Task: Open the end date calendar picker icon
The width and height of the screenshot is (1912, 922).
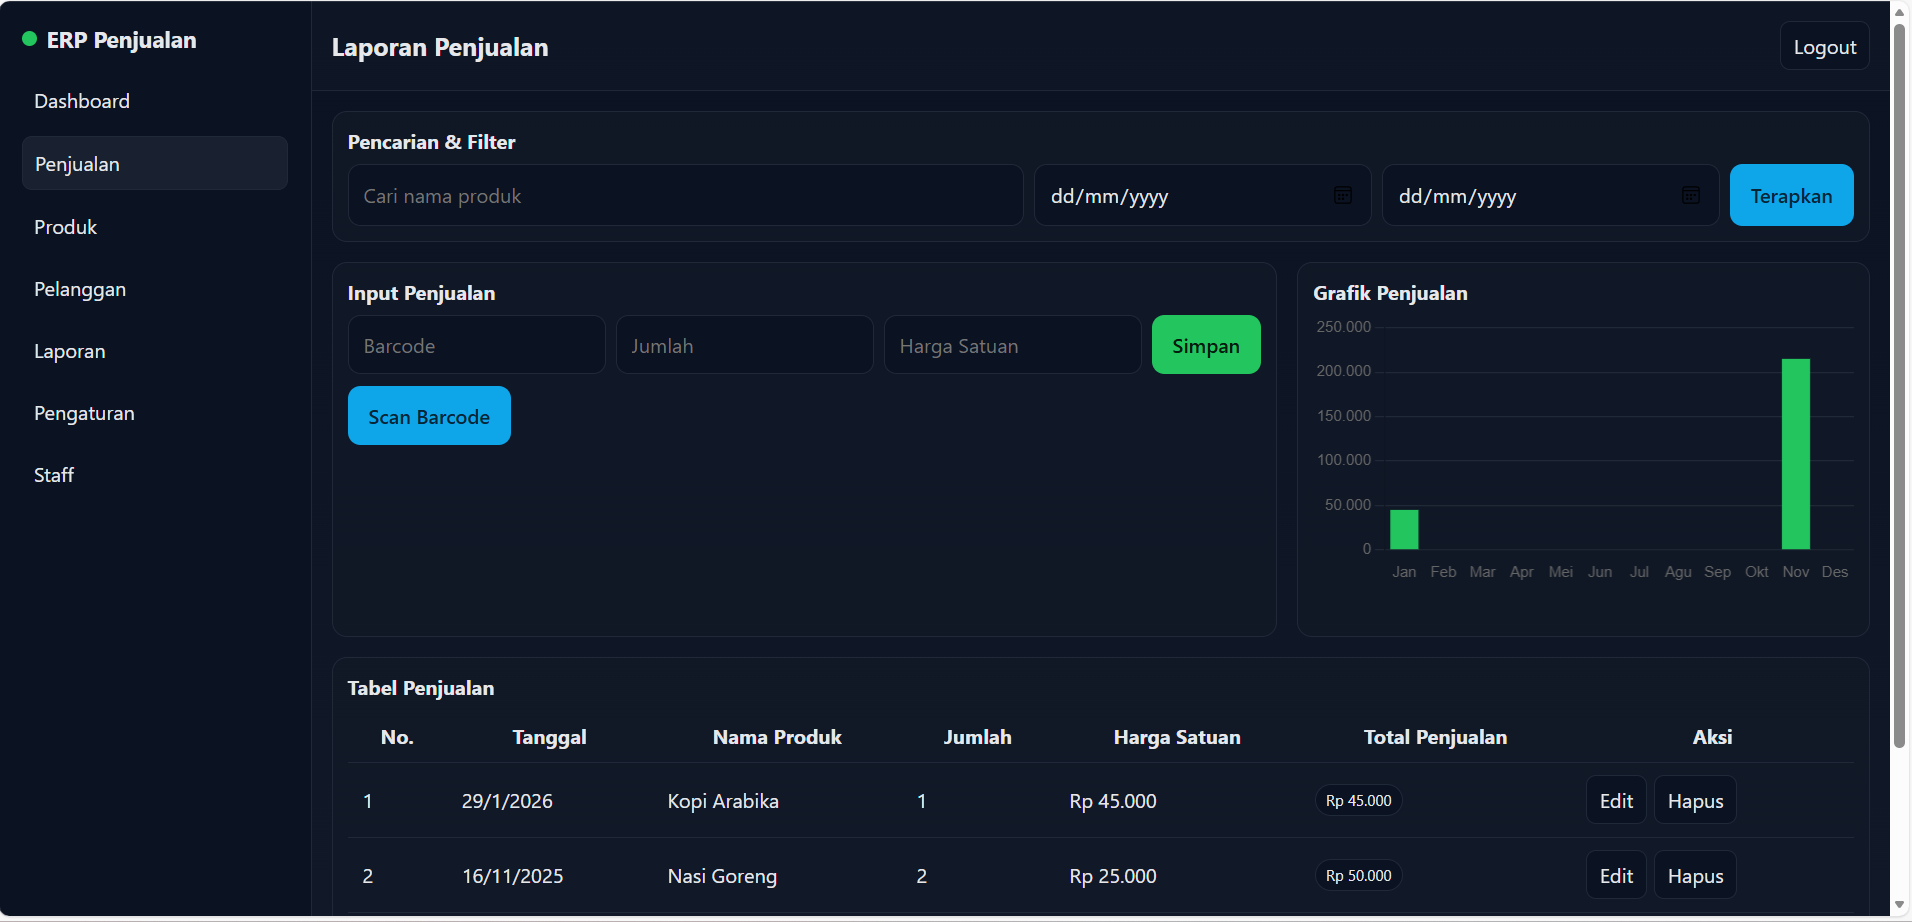Action: pyautogui.click(x=1691, y=195)
